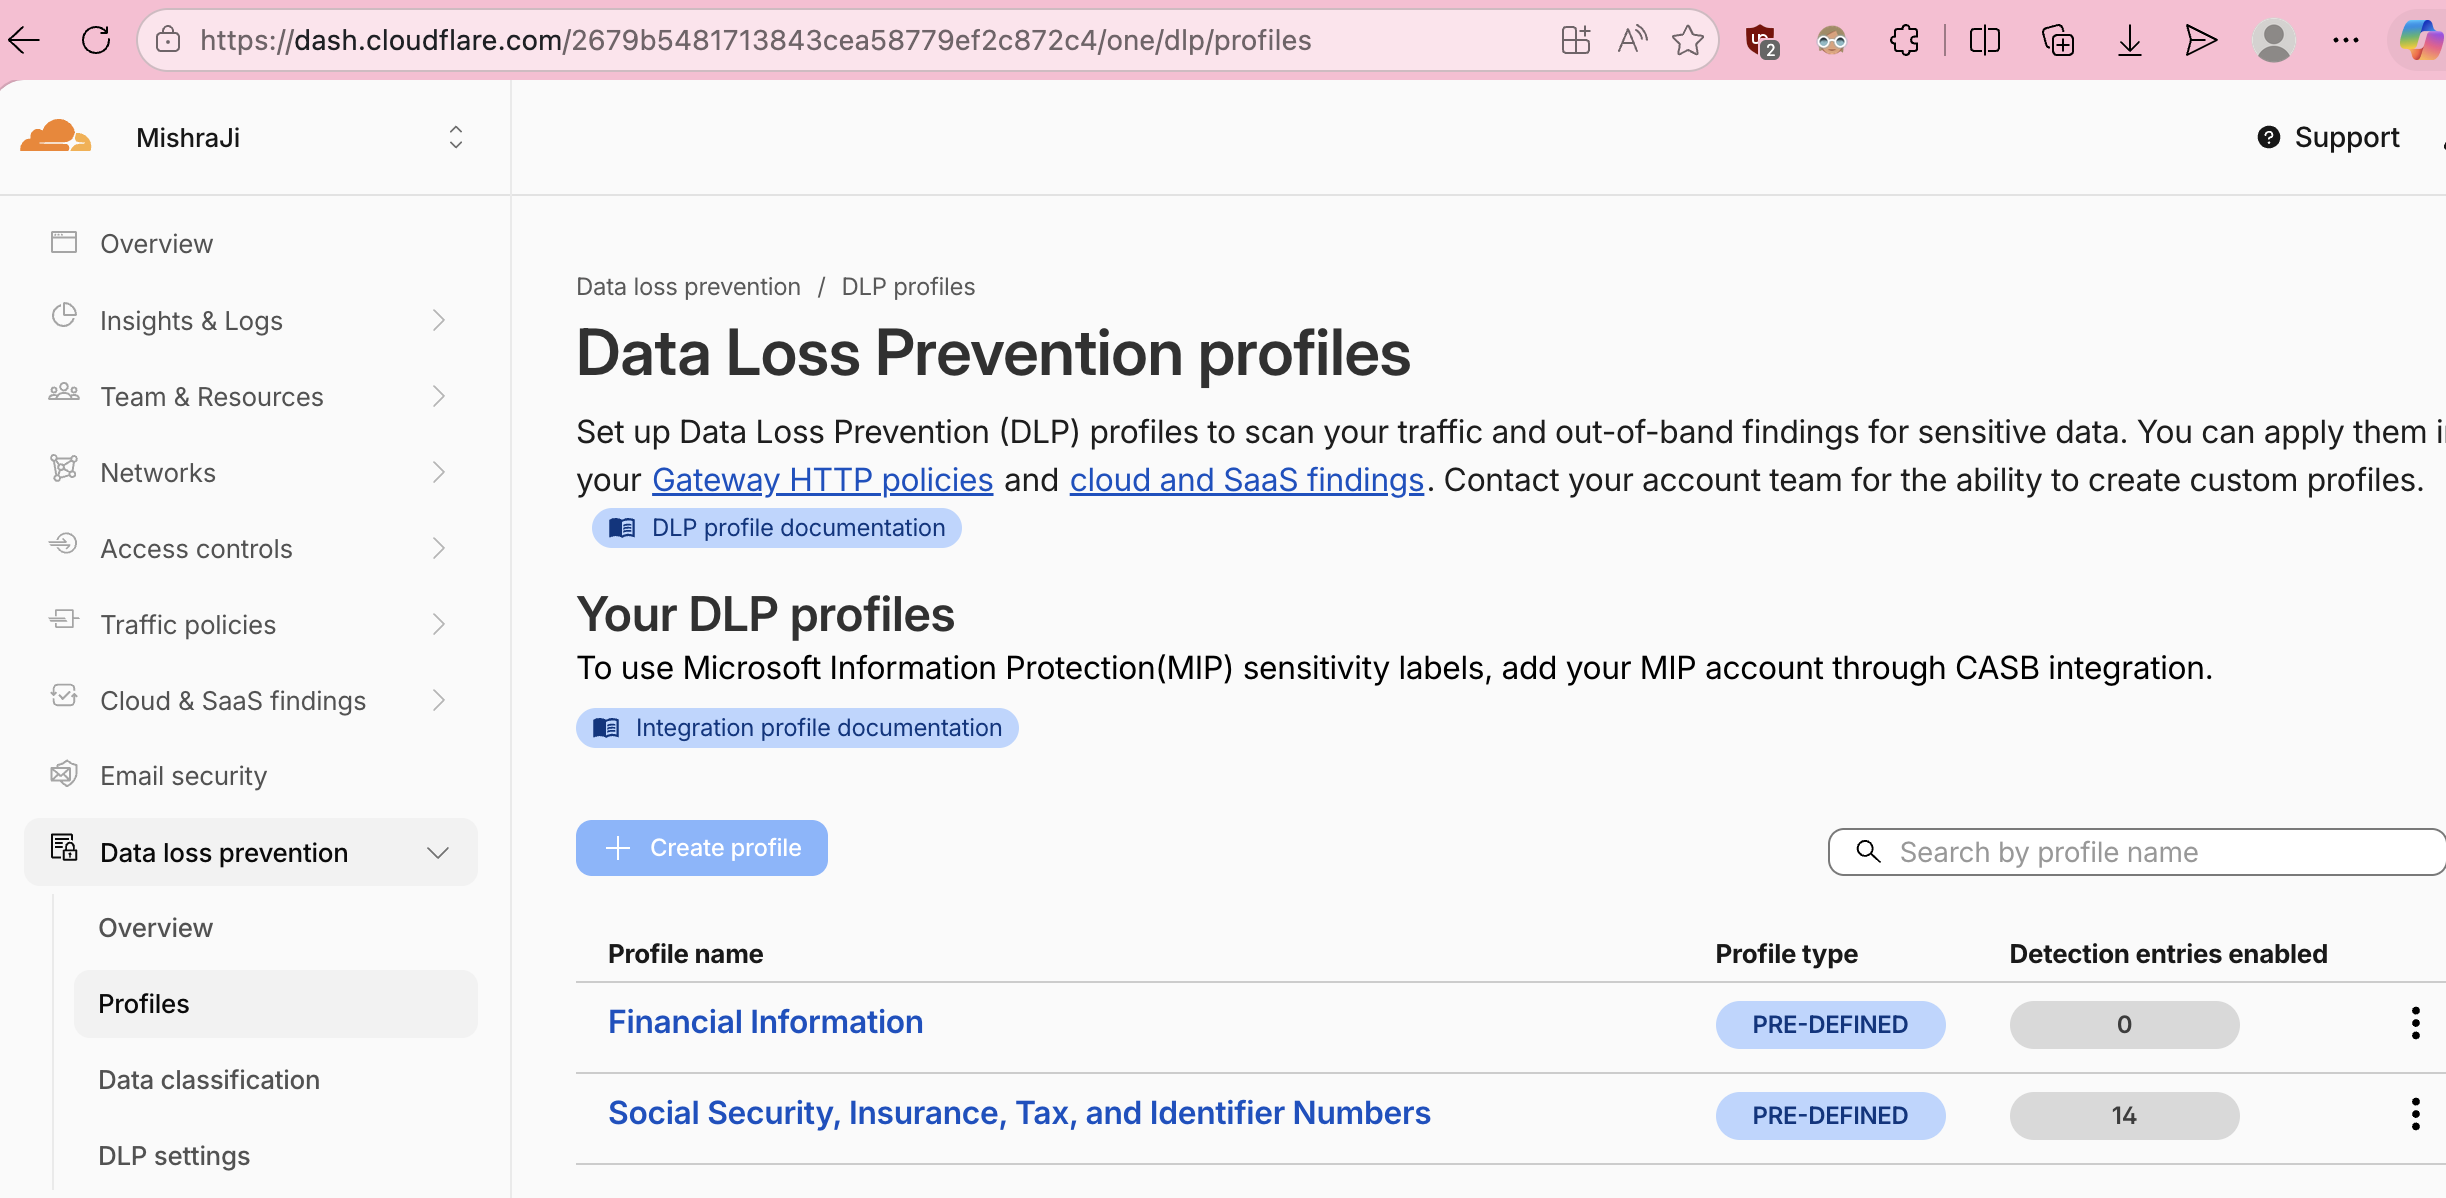Click PRE-DEFINED badge for Financial Information
The height and width of the screenshot is (1198, 2446).
(1830, 1024)
